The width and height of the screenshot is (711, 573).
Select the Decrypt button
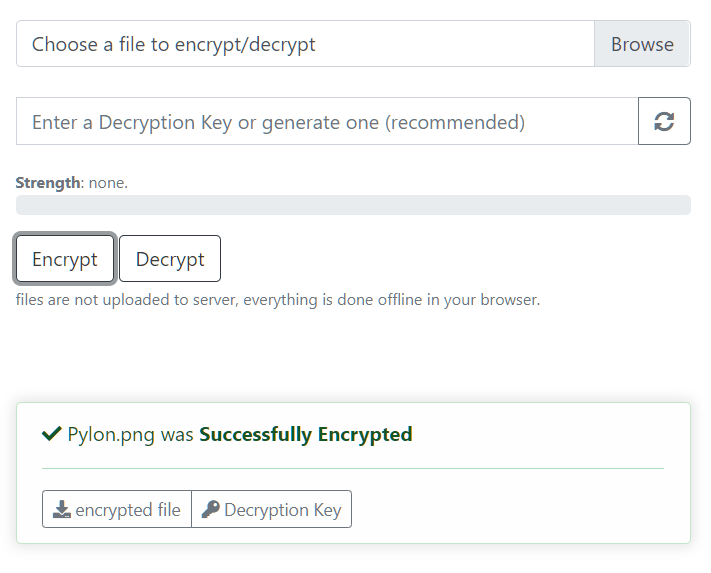(170, 259)
